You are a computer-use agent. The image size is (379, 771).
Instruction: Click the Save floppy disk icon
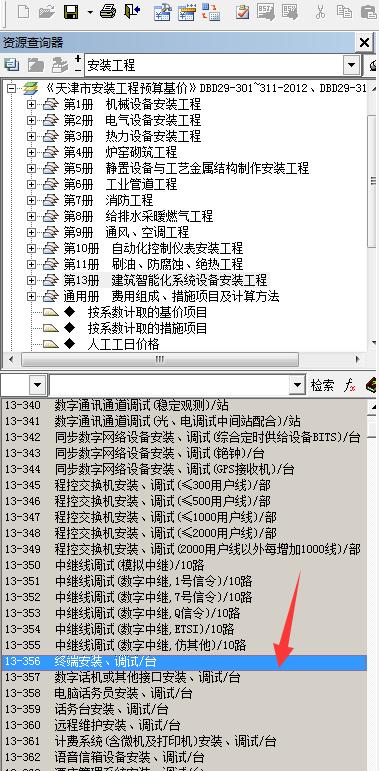(x=71, y=11)
